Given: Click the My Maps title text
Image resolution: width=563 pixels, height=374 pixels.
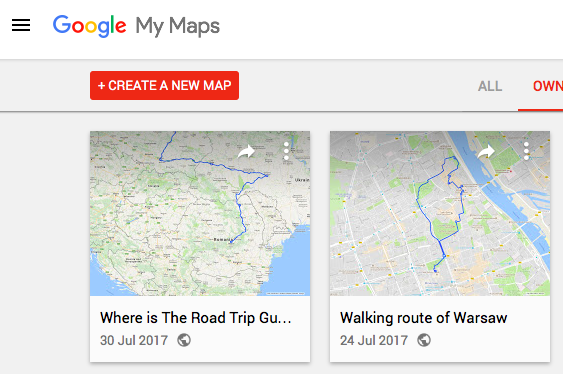Looking at the screenshot, I should 177,27.
